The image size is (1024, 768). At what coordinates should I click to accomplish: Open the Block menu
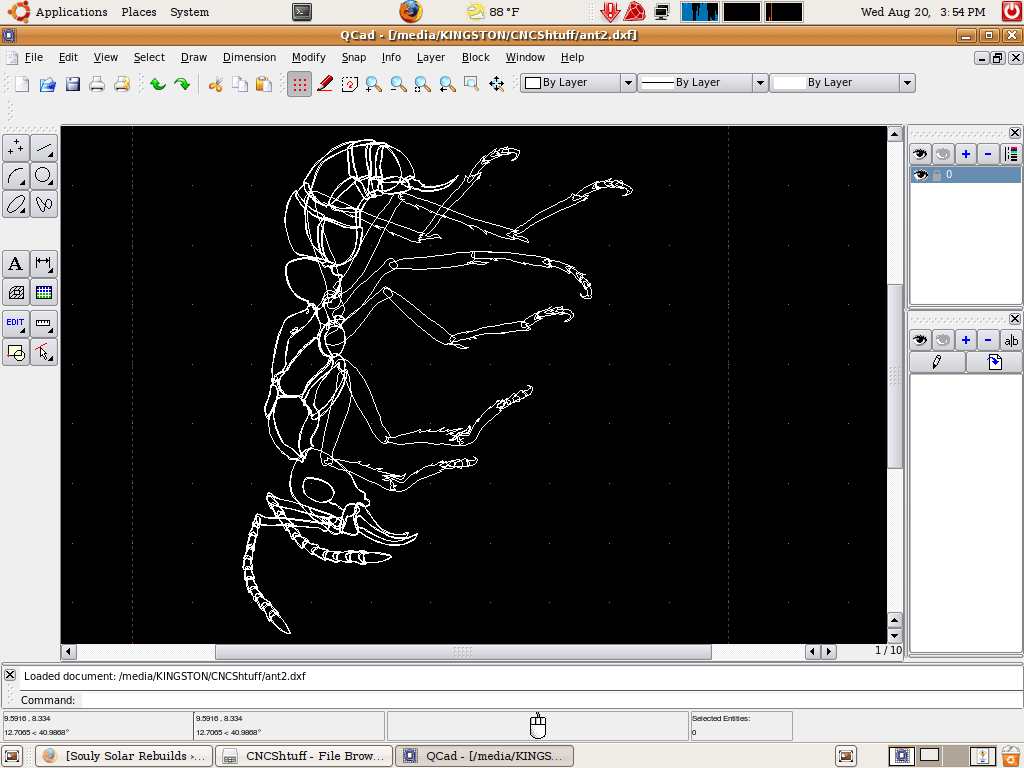(475, 57)
